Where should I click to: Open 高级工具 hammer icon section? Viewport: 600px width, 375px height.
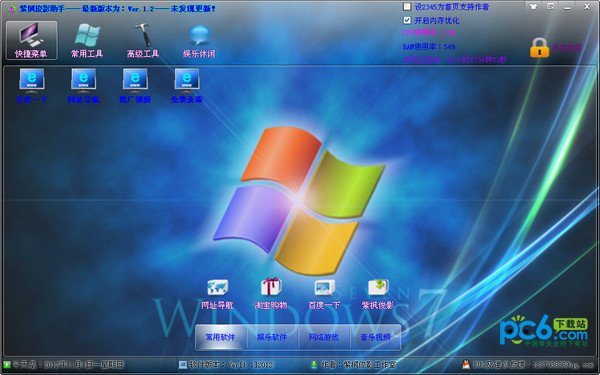coord(143,40)
